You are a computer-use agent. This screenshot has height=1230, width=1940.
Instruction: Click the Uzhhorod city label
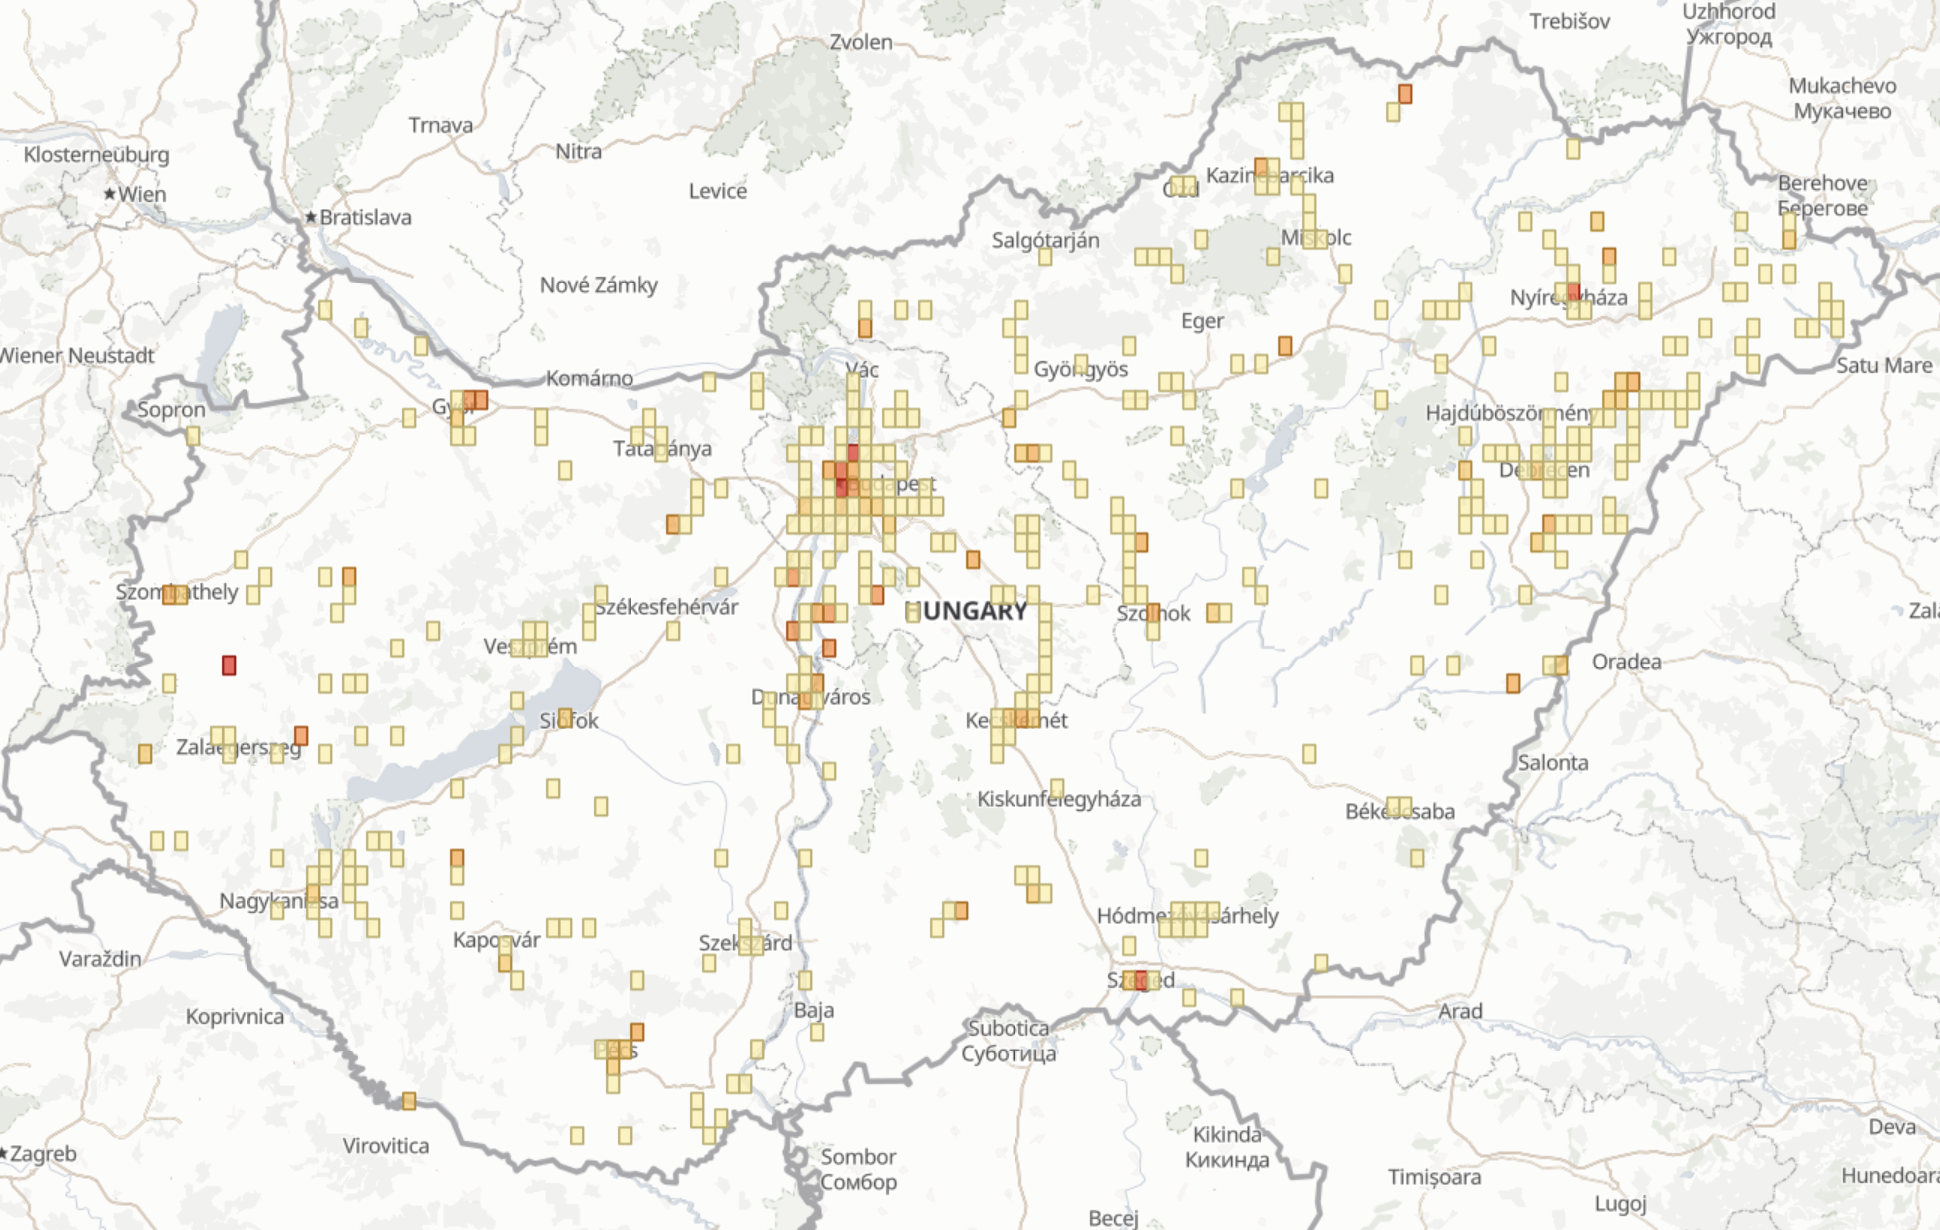1729,12
